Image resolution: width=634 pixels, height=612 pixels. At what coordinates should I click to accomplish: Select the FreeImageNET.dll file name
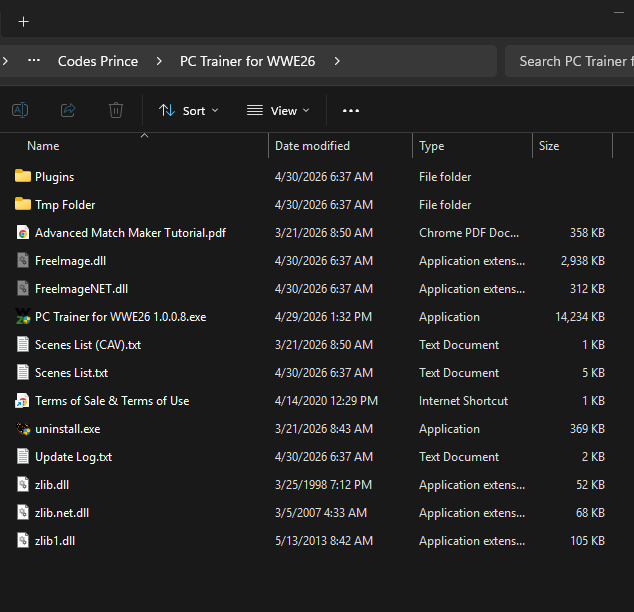click(81, 289)
